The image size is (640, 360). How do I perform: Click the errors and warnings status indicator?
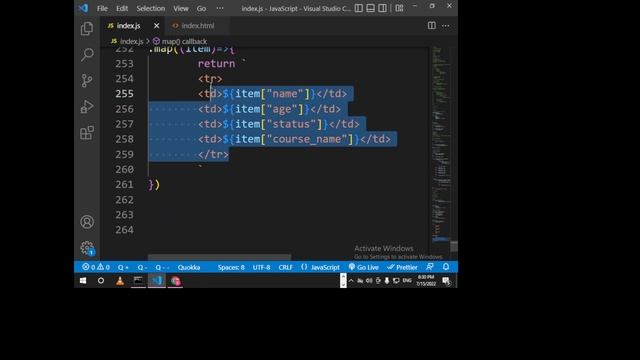coord(96,267)
